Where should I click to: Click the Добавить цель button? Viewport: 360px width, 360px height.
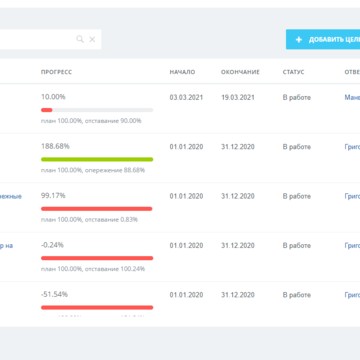[323, 40]
